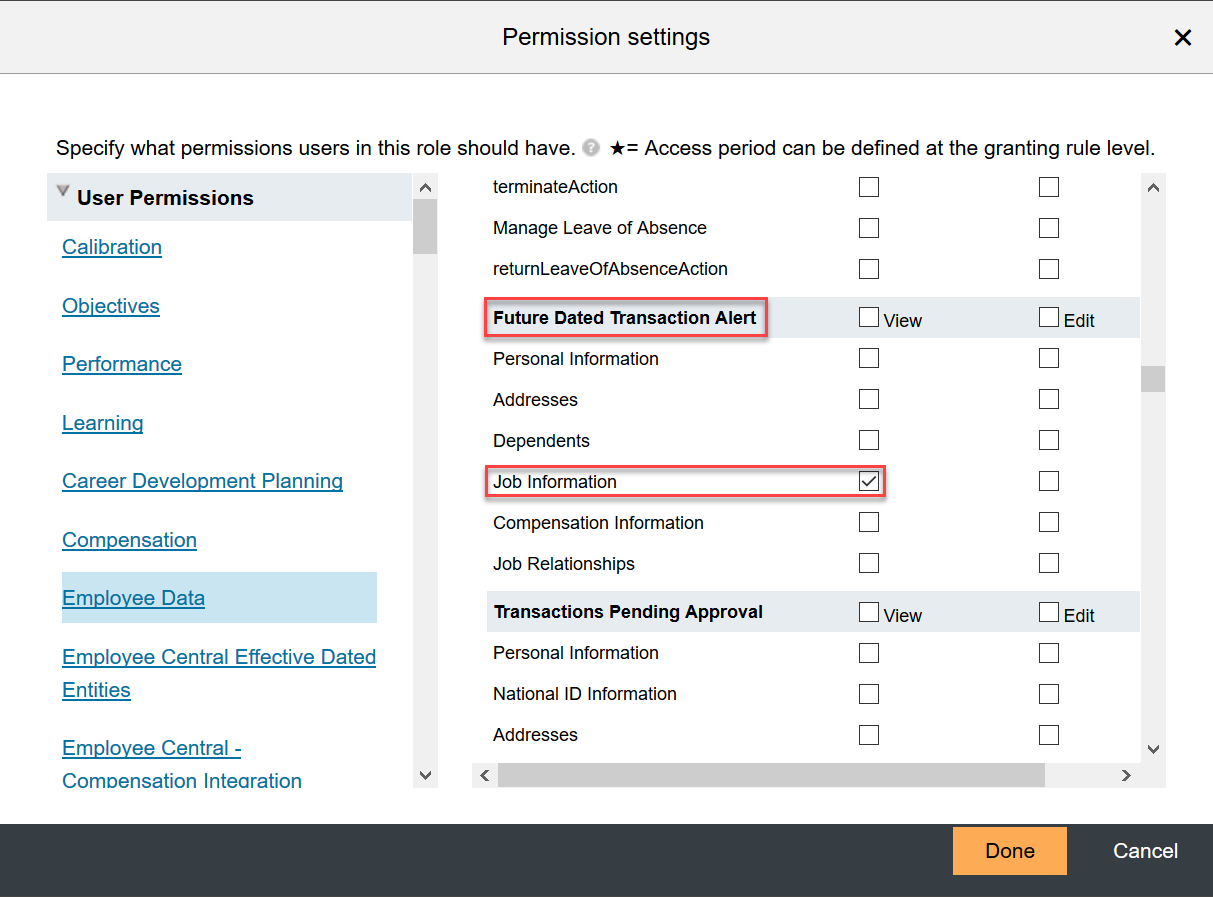Click the horizontal scrollbar thumb
The height and width of the screenshot is (897, 1213).
(771, 775)
